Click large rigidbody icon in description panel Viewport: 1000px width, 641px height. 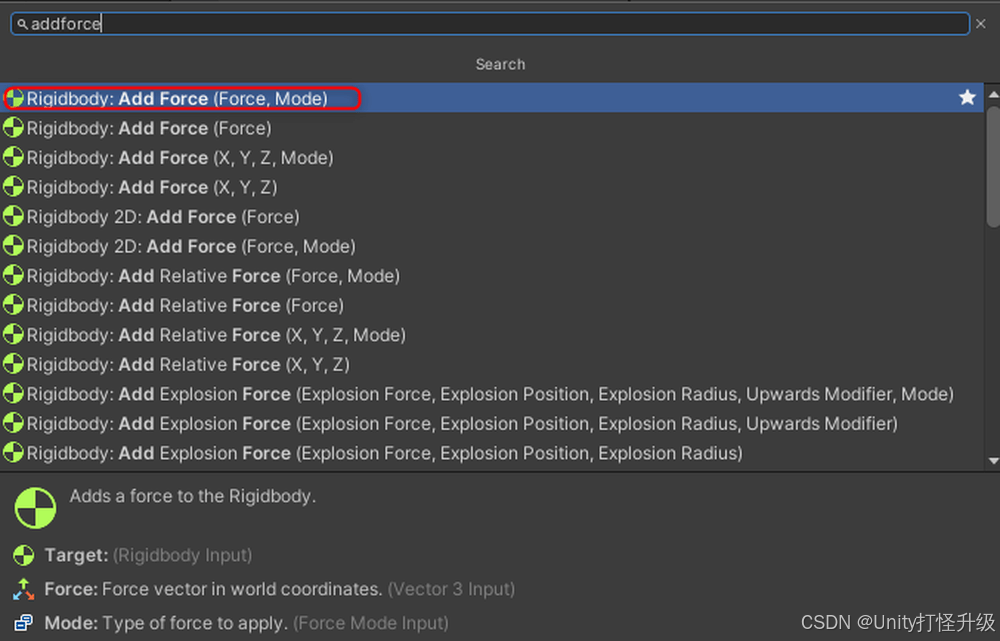coord(35,508)
